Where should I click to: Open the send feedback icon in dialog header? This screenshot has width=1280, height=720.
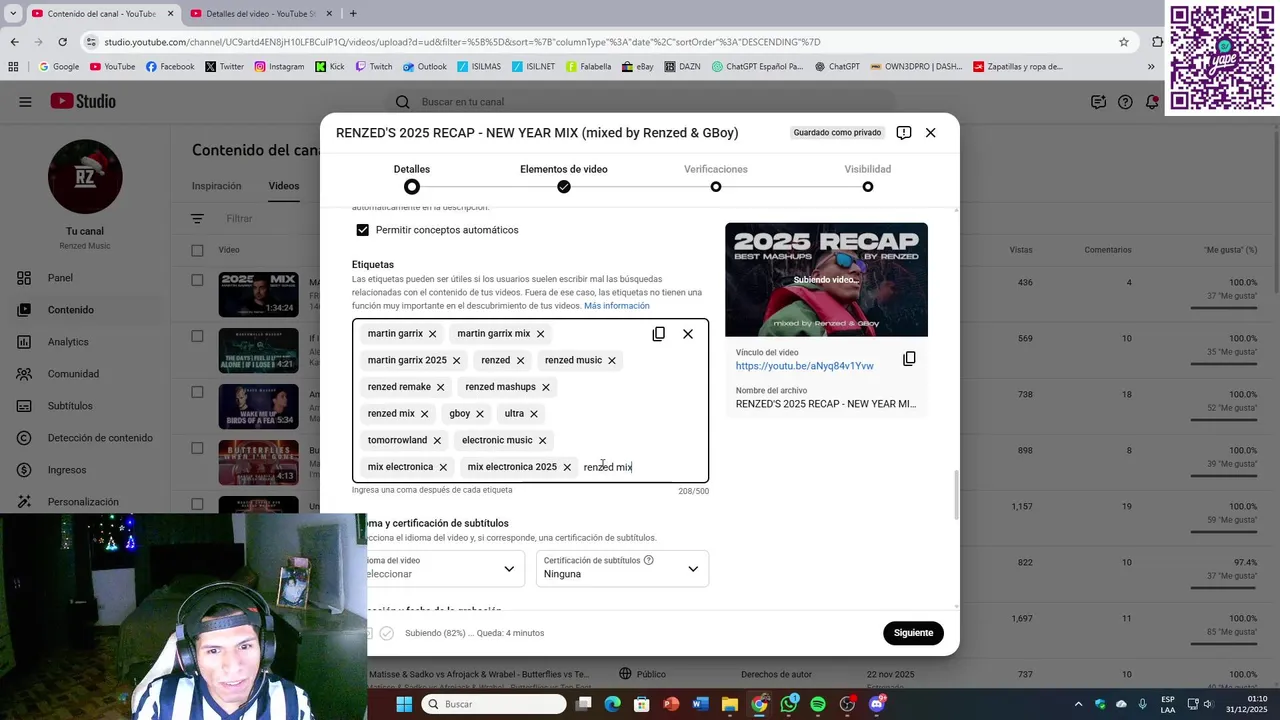coord(904,133)
